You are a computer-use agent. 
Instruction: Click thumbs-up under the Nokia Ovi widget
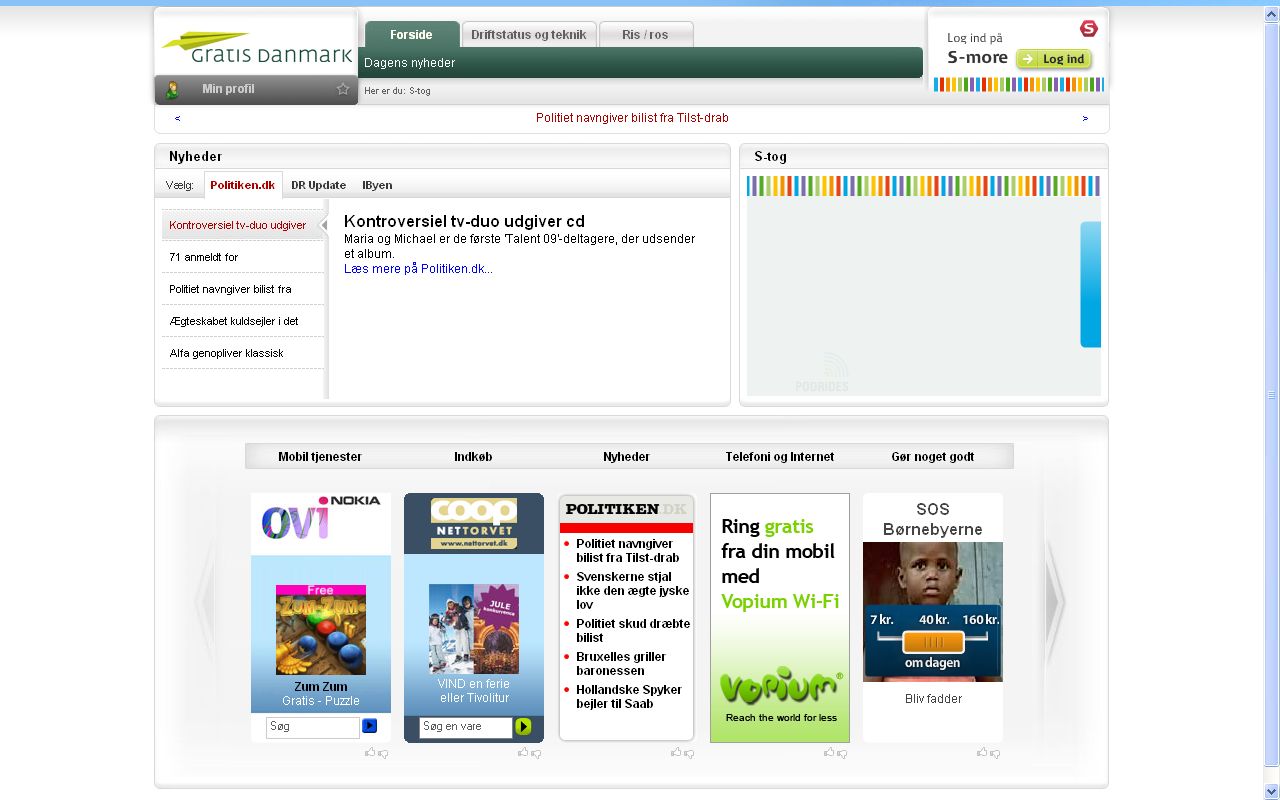(x=370, y=752)
